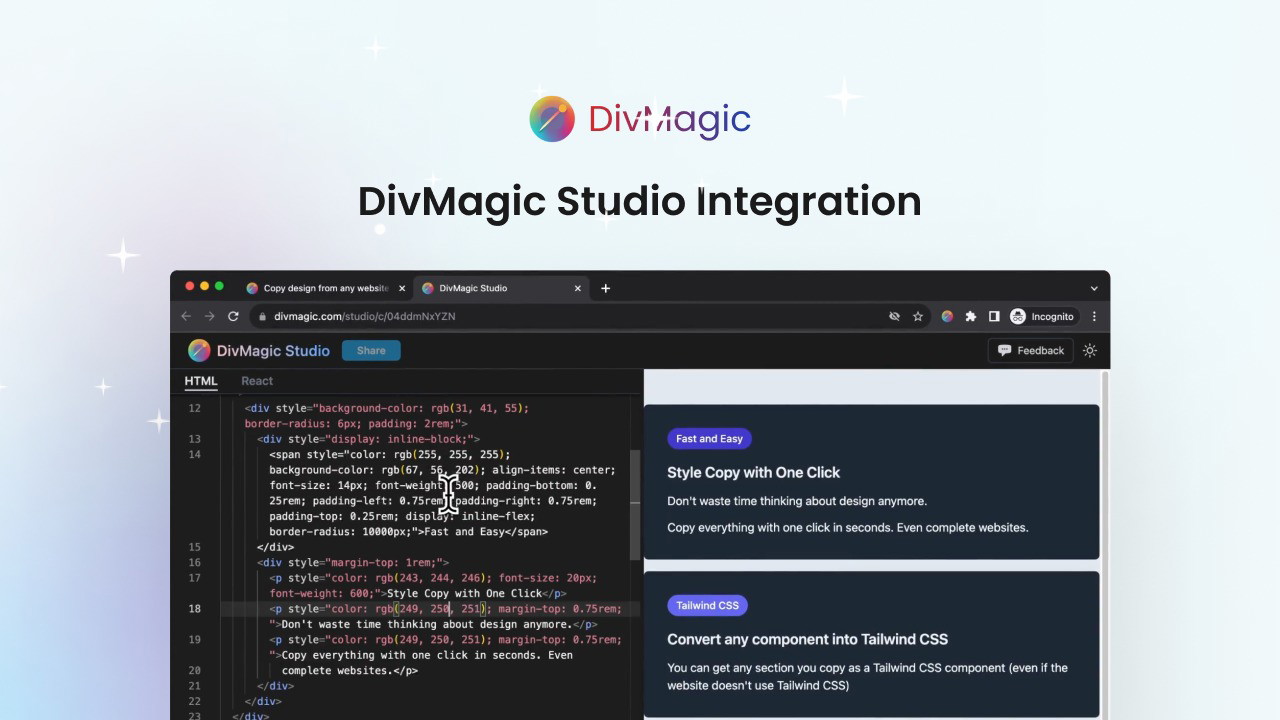This screenshot has height=720, width=1280.
Task: Bookmark this page with the star icon
Action: [x=918, y=316]
